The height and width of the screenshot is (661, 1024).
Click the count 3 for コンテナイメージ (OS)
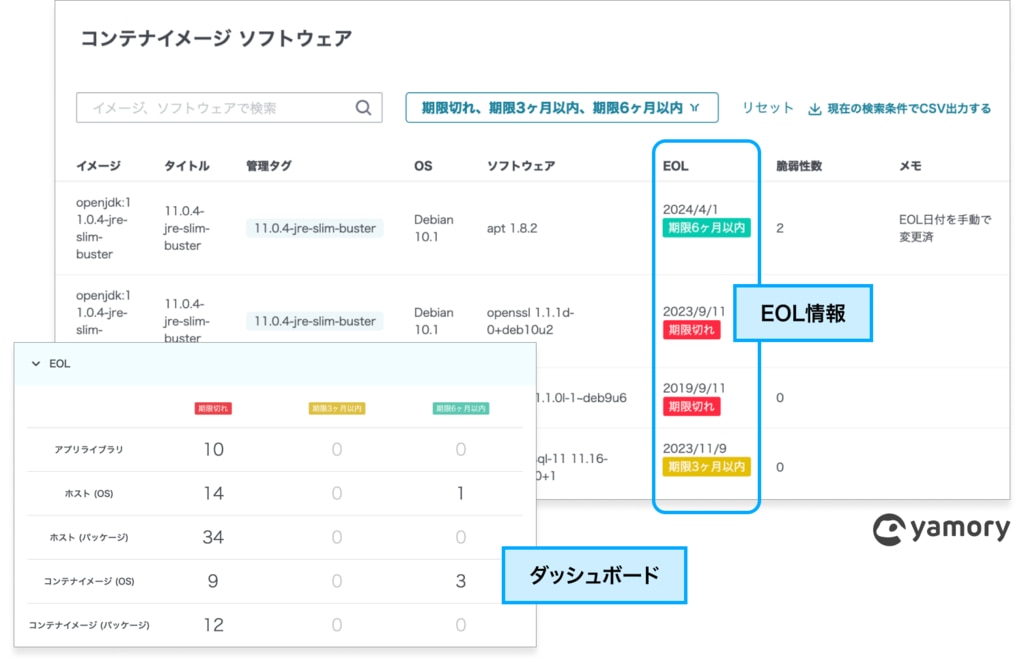tap(460, 581)
